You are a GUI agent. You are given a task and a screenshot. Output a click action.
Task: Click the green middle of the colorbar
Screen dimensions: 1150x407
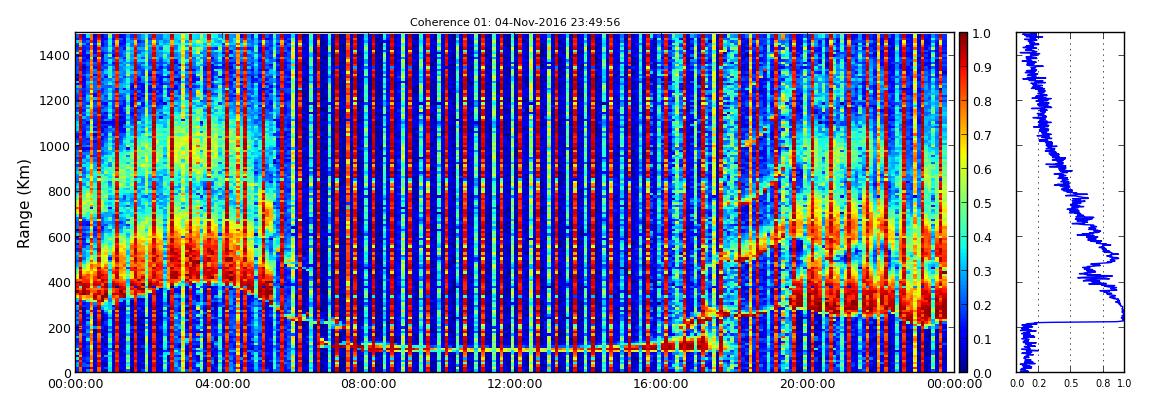point(962,203)
